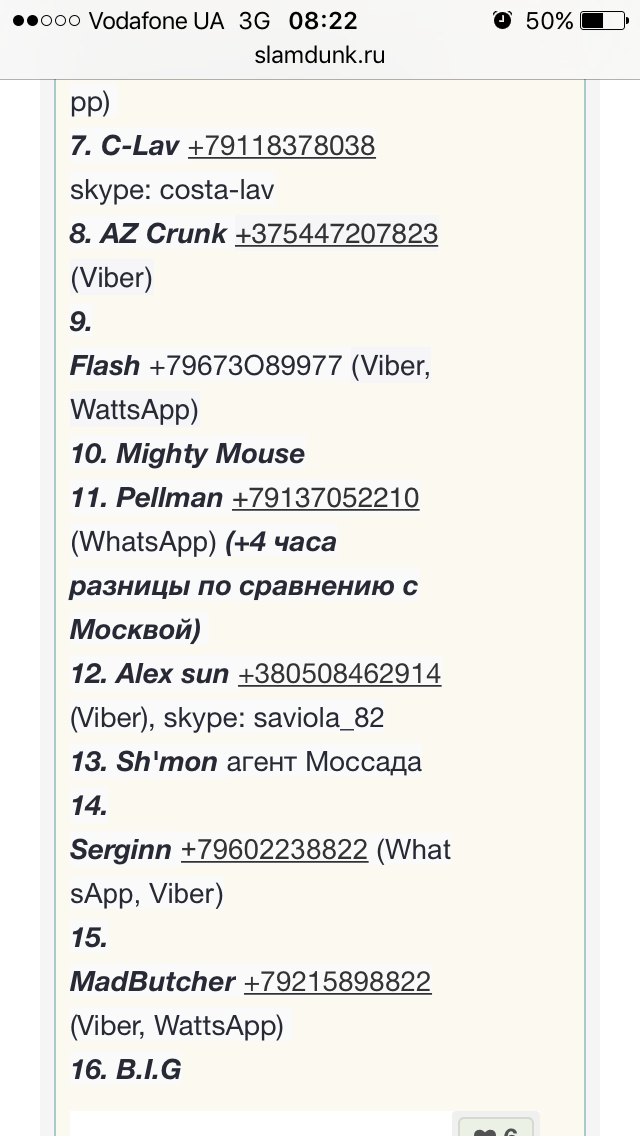Tap the battery indicator icon
Image resolution: width=640 pixels, height=1136 pixels.
[604, 20]
